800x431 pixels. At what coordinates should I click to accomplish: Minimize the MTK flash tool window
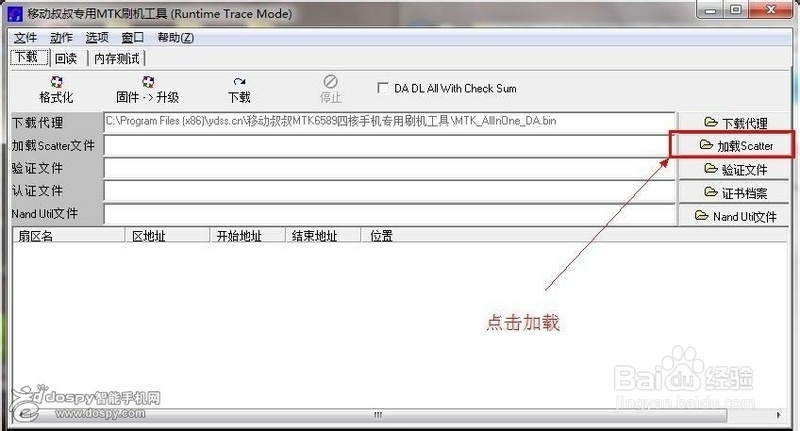click(711, 9)
